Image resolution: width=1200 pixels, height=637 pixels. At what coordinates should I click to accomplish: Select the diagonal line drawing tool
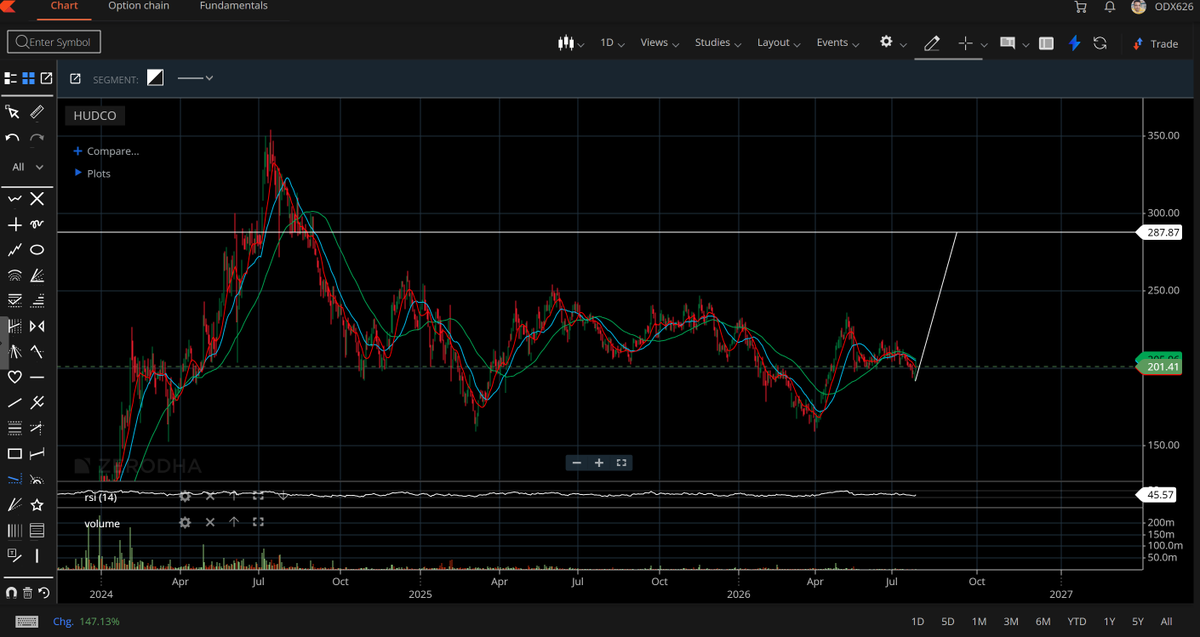14,403
